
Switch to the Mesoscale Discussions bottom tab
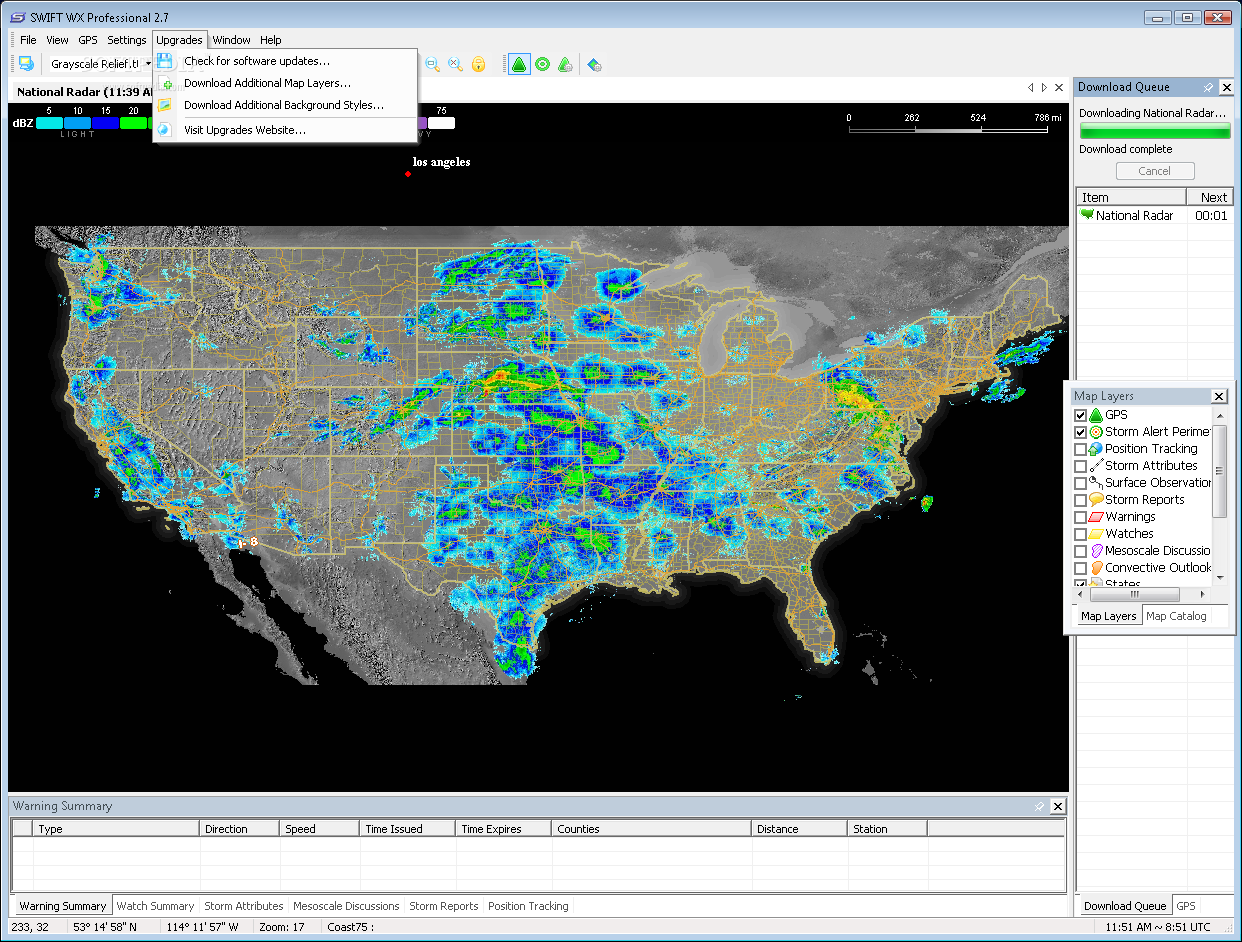coord(346,906)
